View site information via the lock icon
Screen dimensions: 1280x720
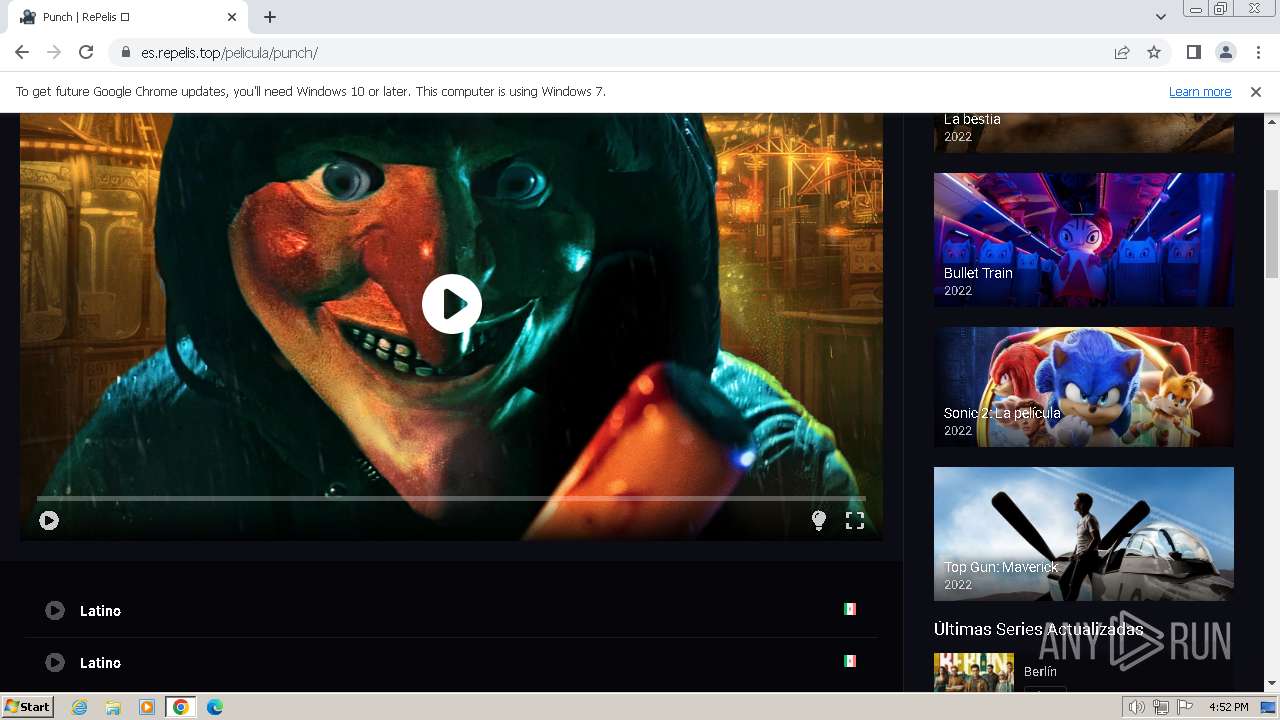125,52
